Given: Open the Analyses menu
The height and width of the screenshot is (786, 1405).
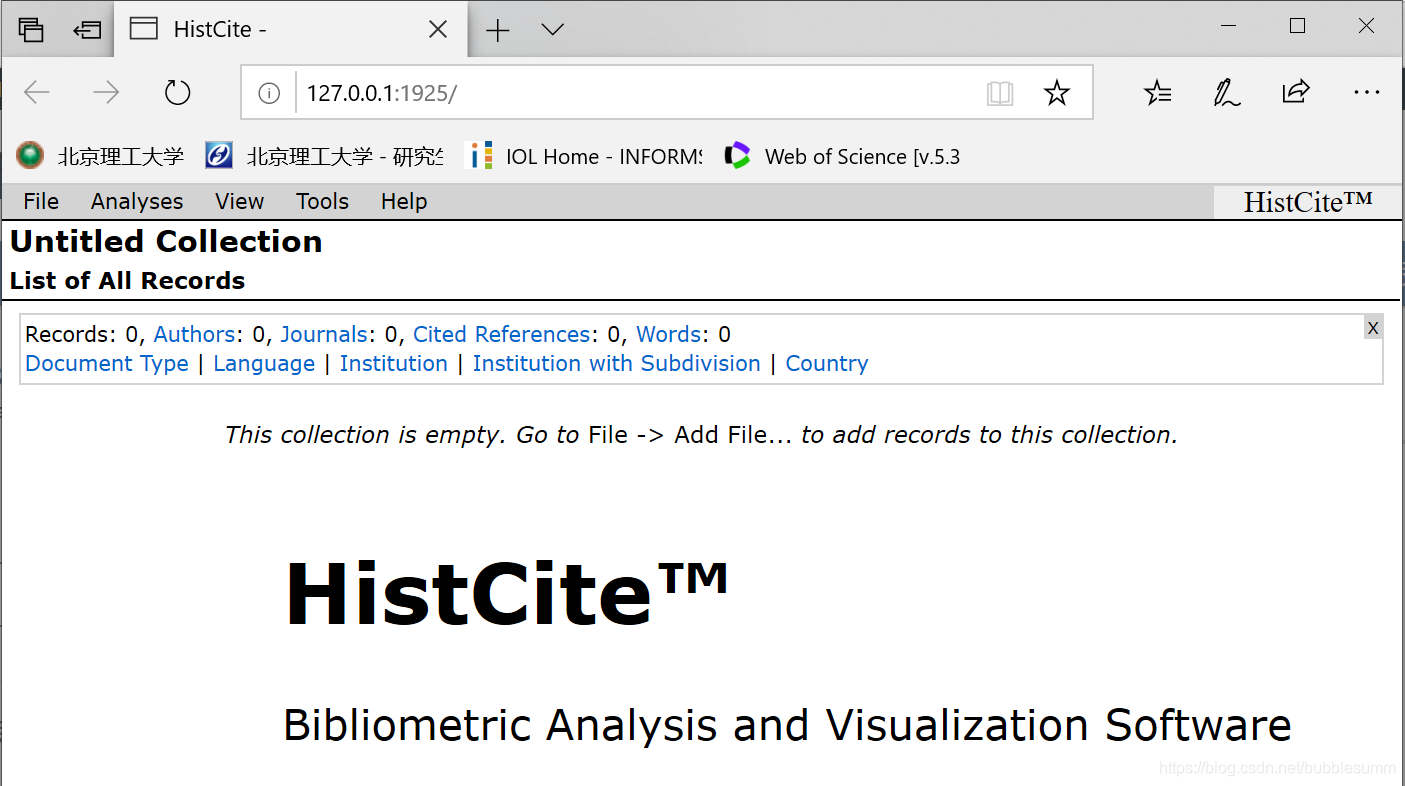Looking at the screenshot, I should (x=137, y=201).
